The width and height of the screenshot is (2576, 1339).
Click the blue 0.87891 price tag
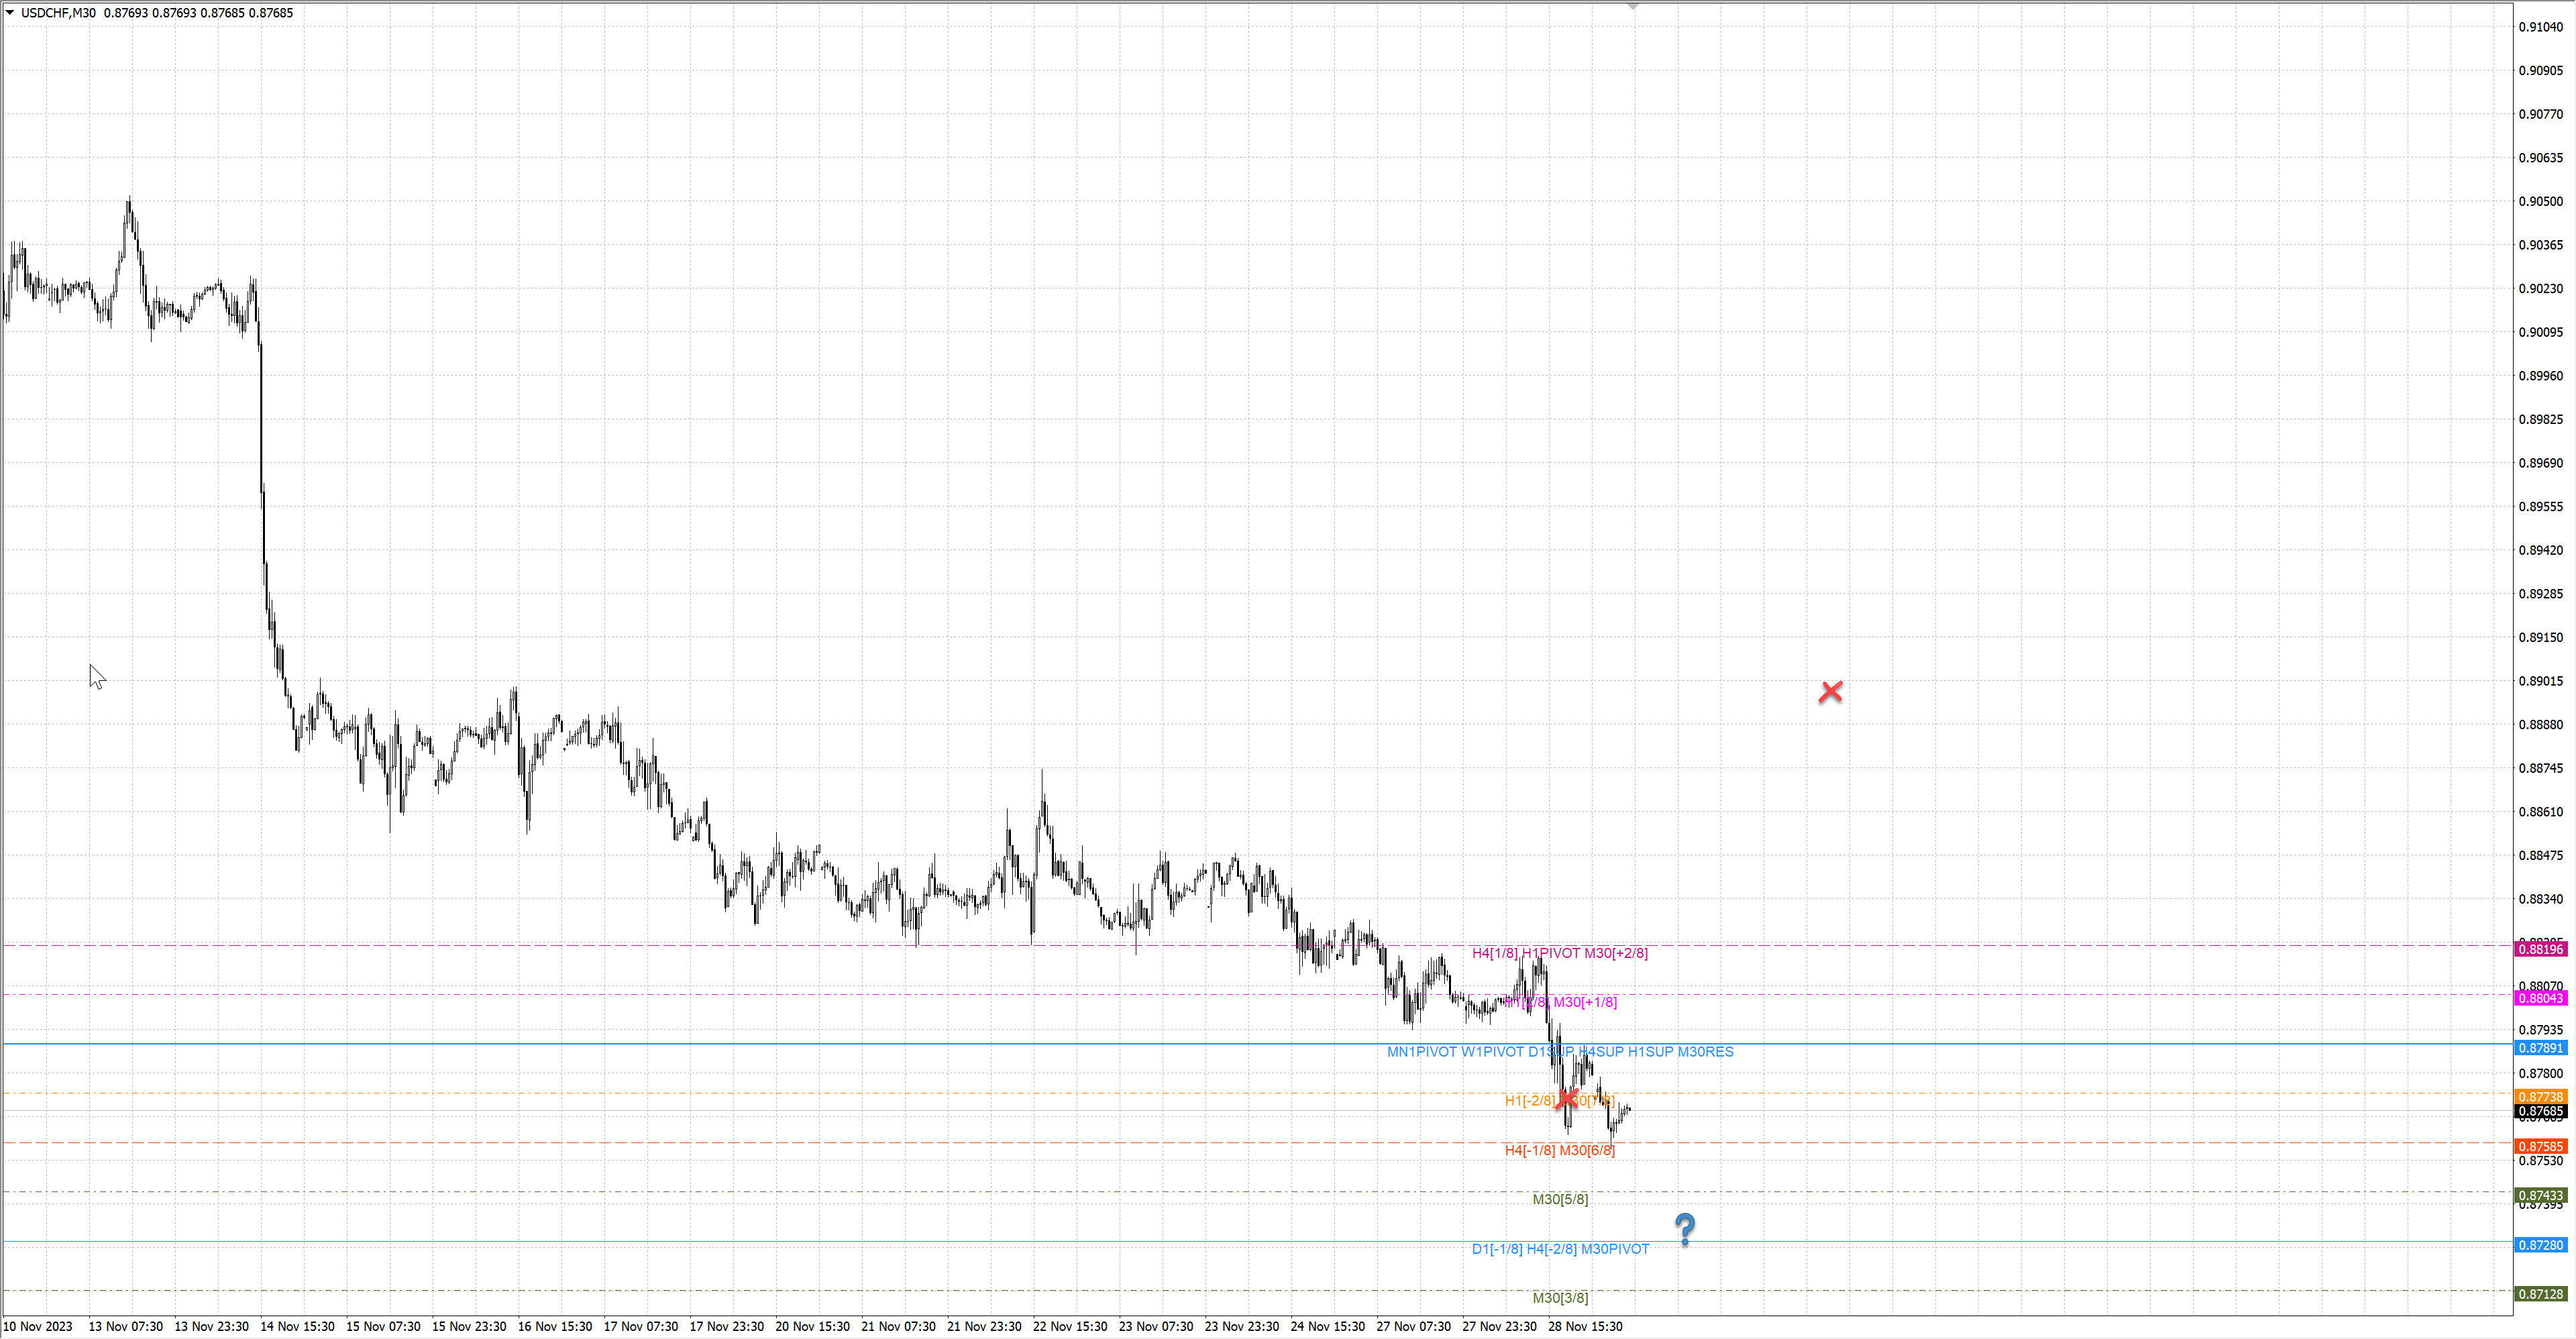click(2540, 1048)
